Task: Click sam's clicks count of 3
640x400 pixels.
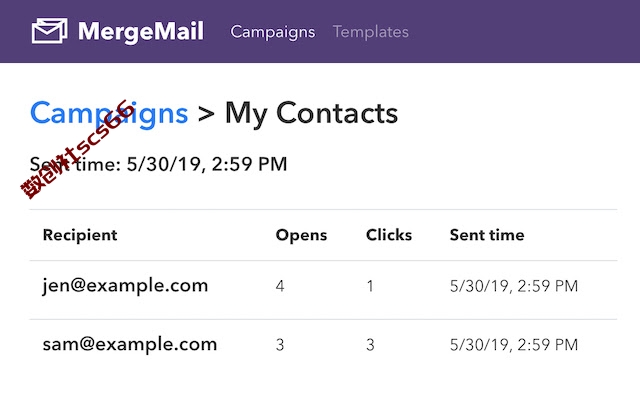Action: (x=370, y=345)
